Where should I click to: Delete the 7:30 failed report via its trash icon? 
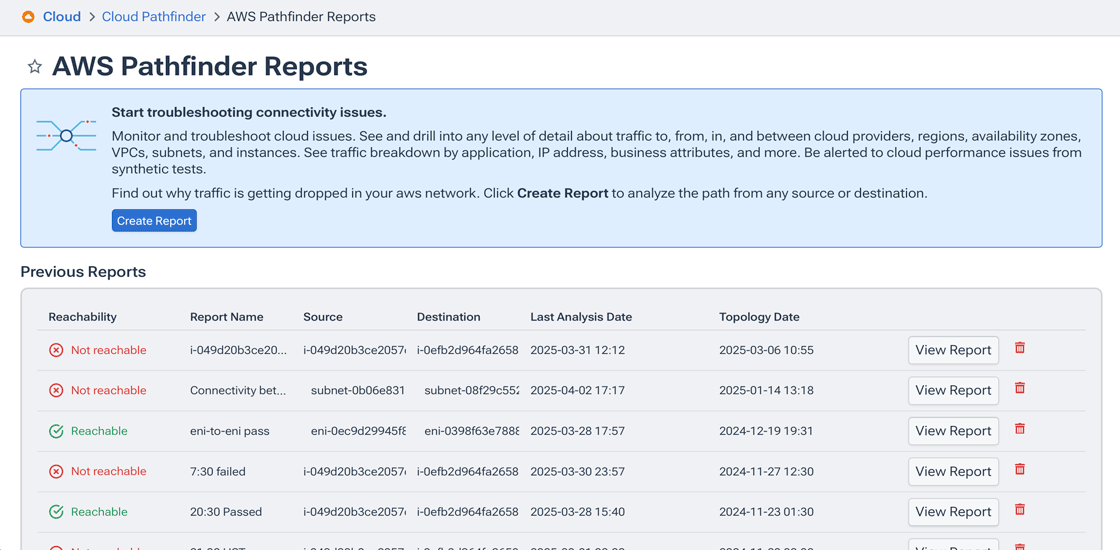[1020, 469]
